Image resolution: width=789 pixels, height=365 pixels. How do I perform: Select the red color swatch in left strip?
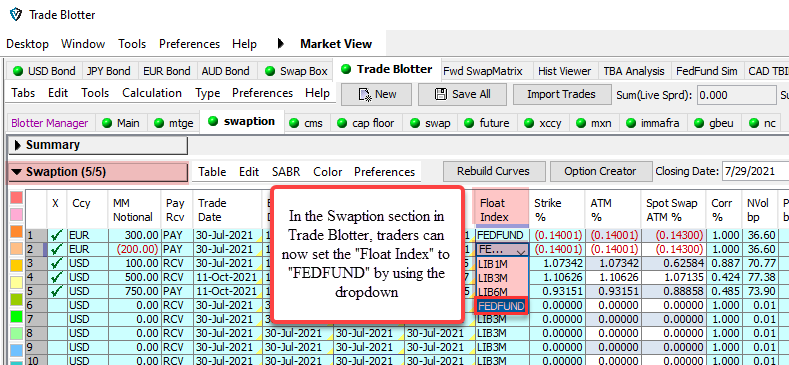[x=17, y=197]
